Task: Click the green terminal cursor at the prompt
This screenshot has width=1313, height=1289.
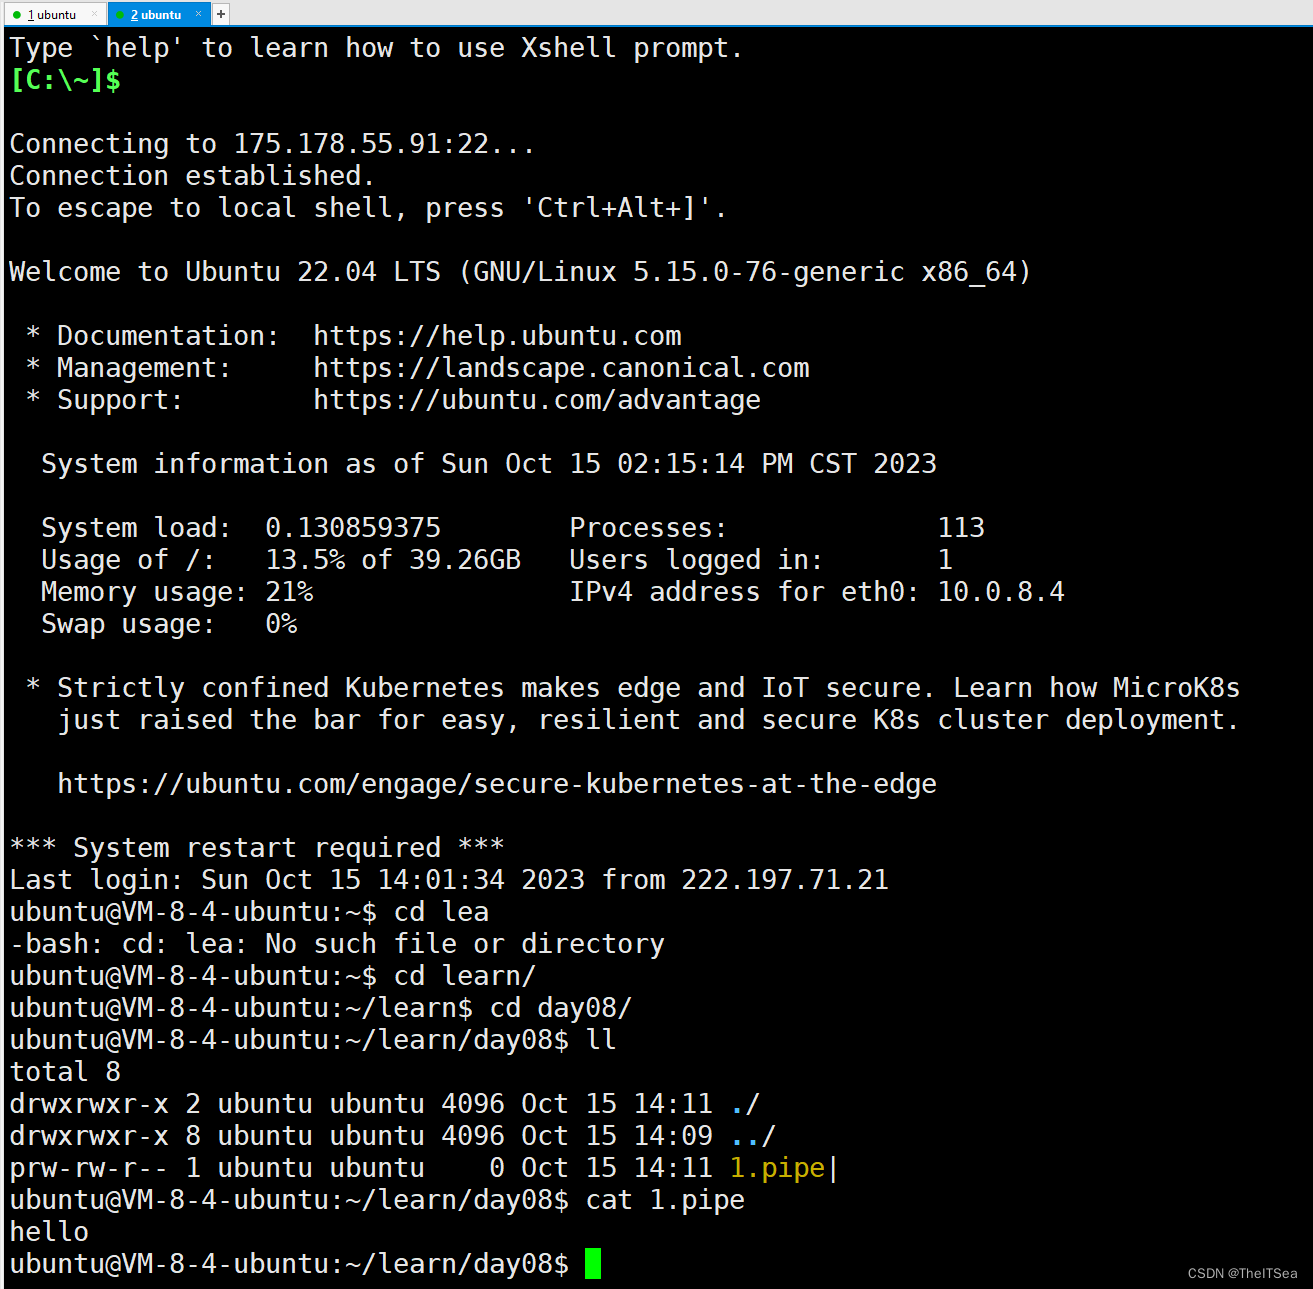Action: [x=593, y=1263]
